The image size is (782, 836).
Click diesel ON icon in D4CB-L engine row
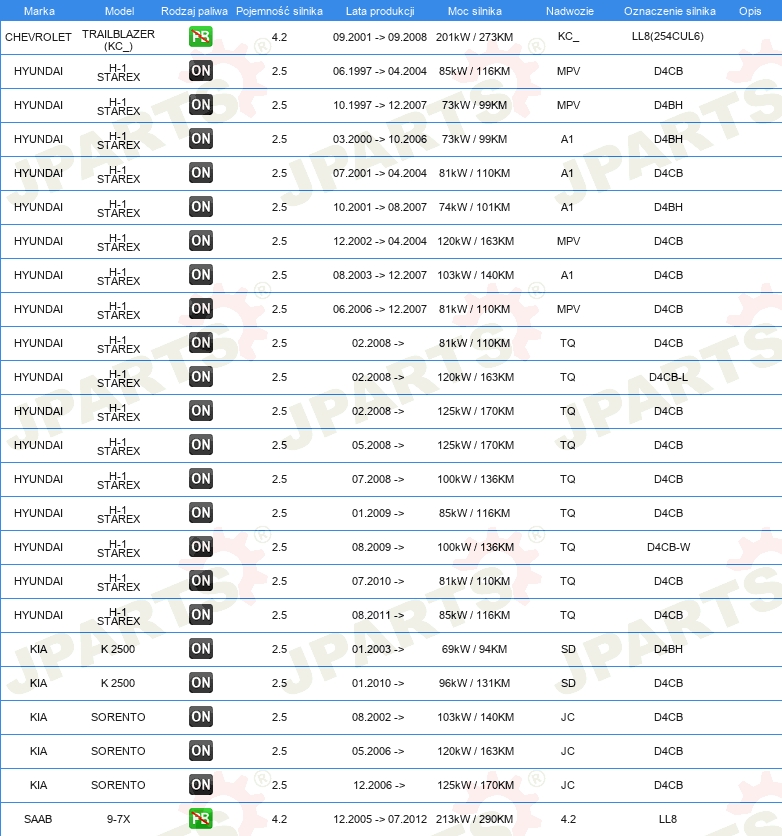201,377
